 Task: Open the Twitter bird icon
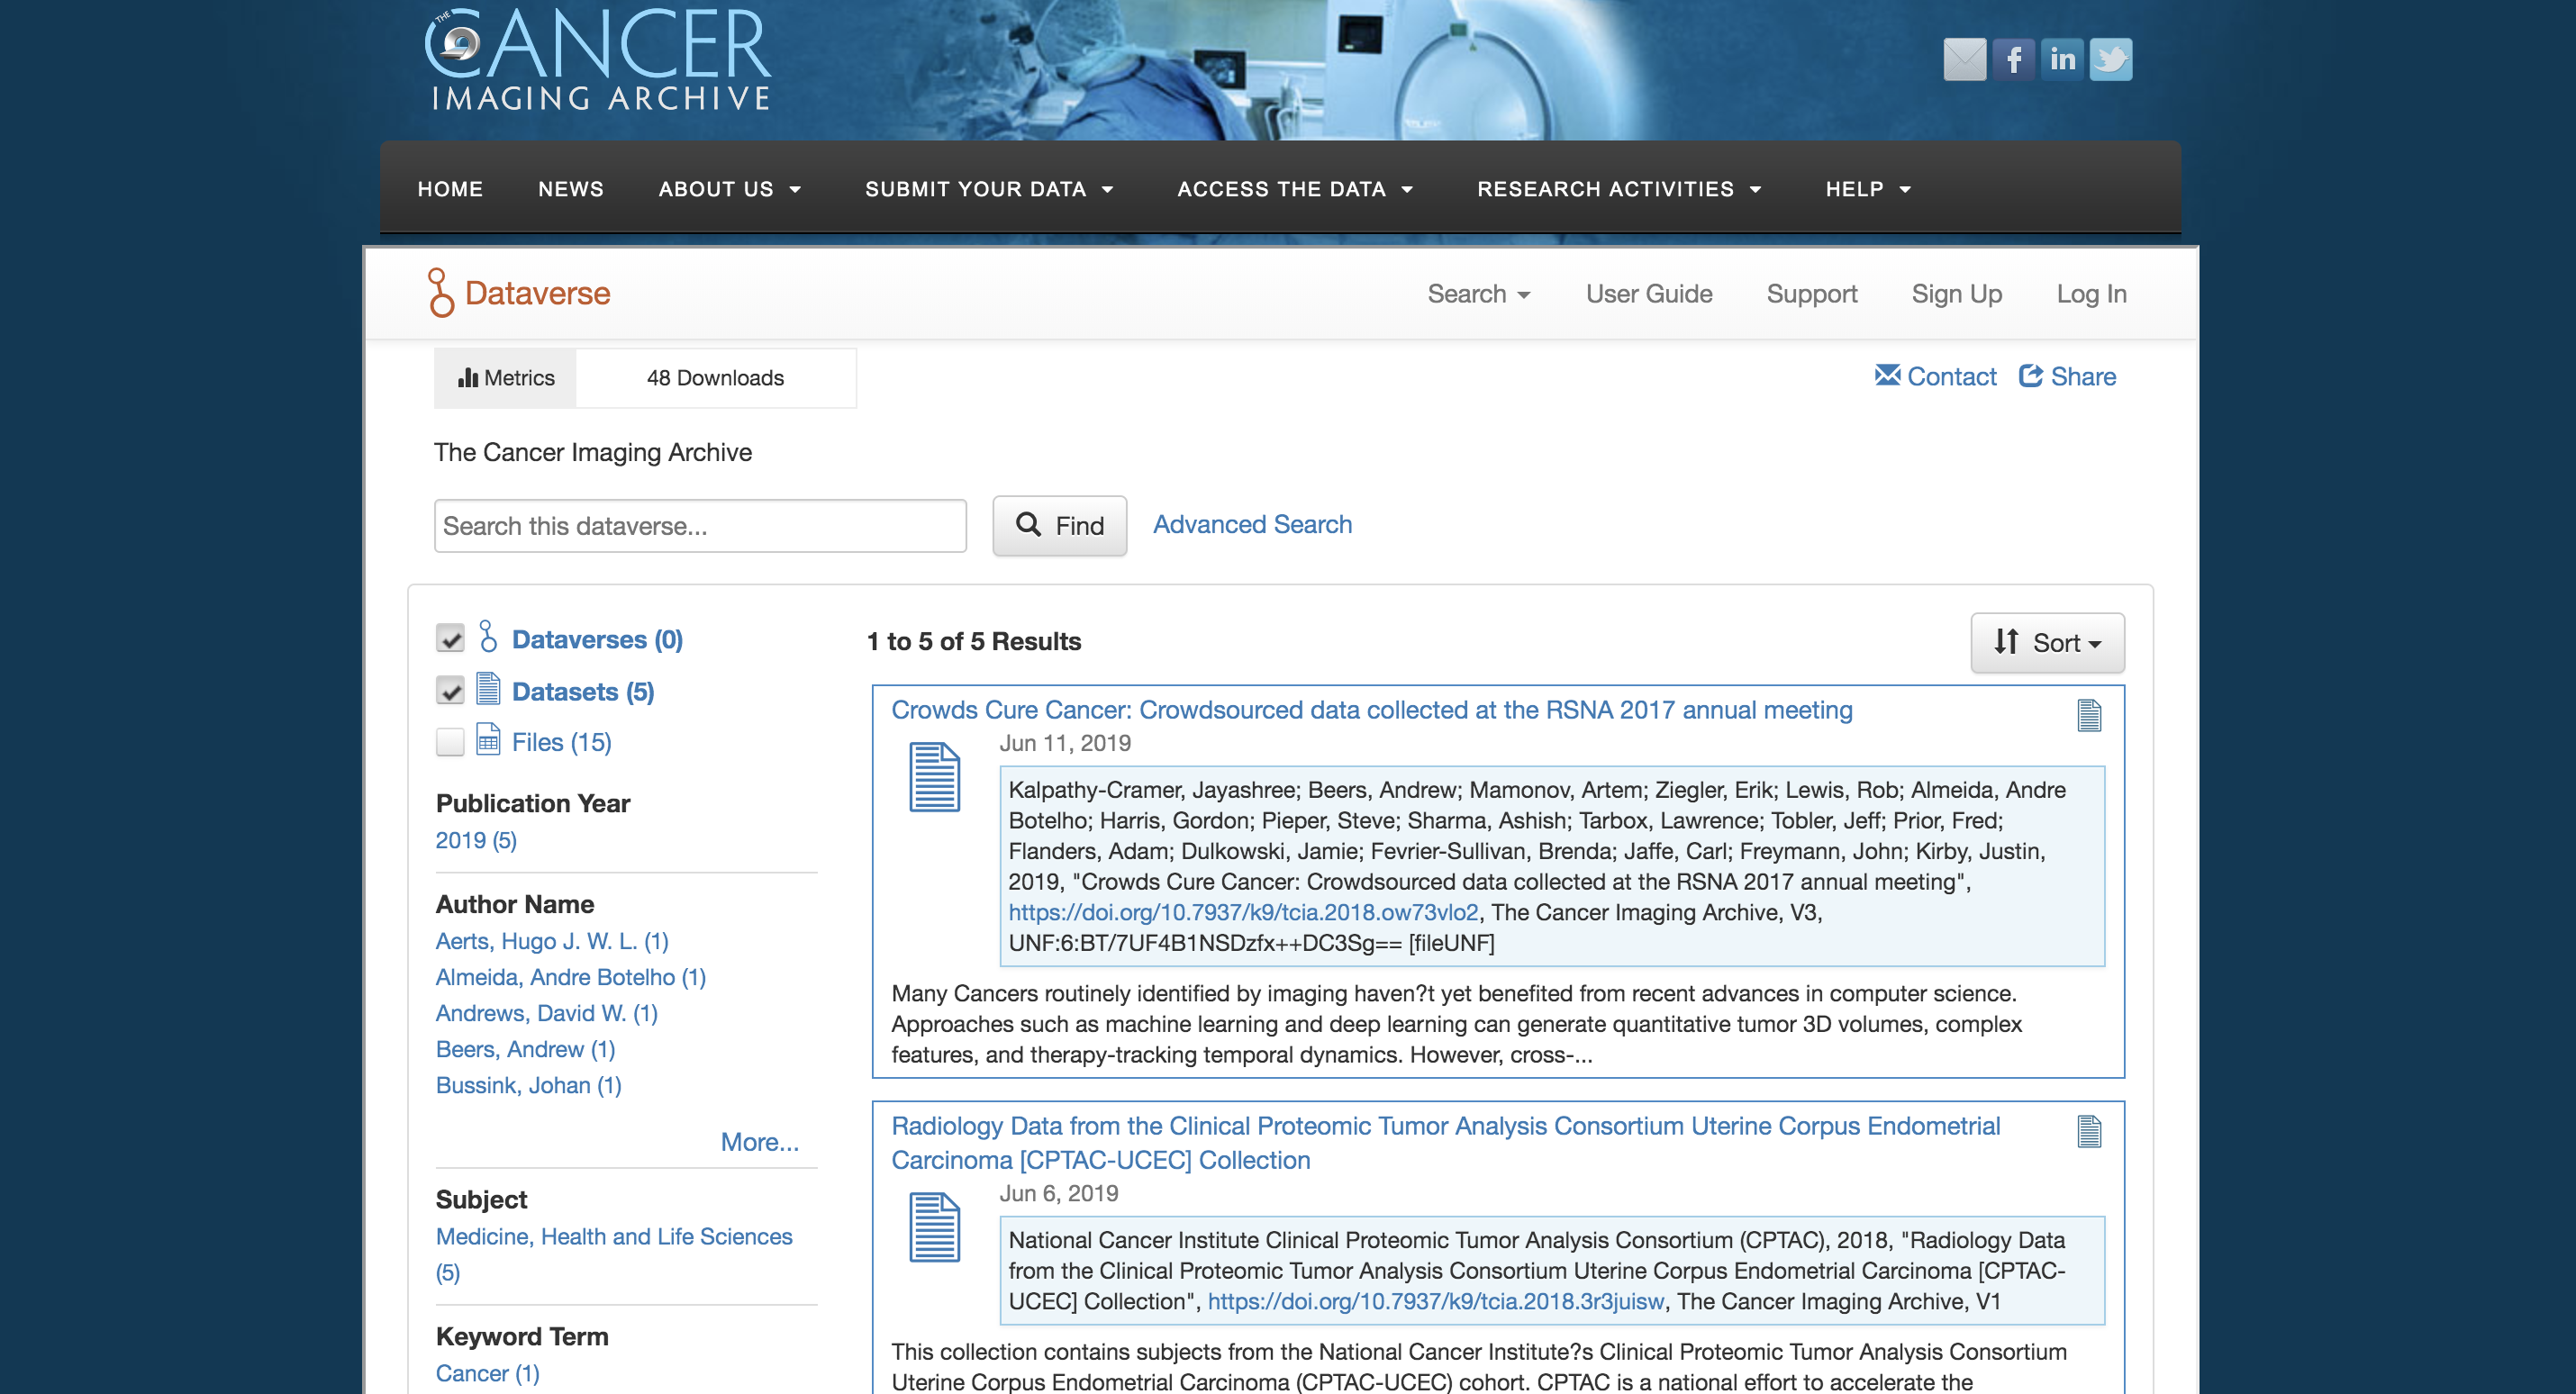(2111, 60)
